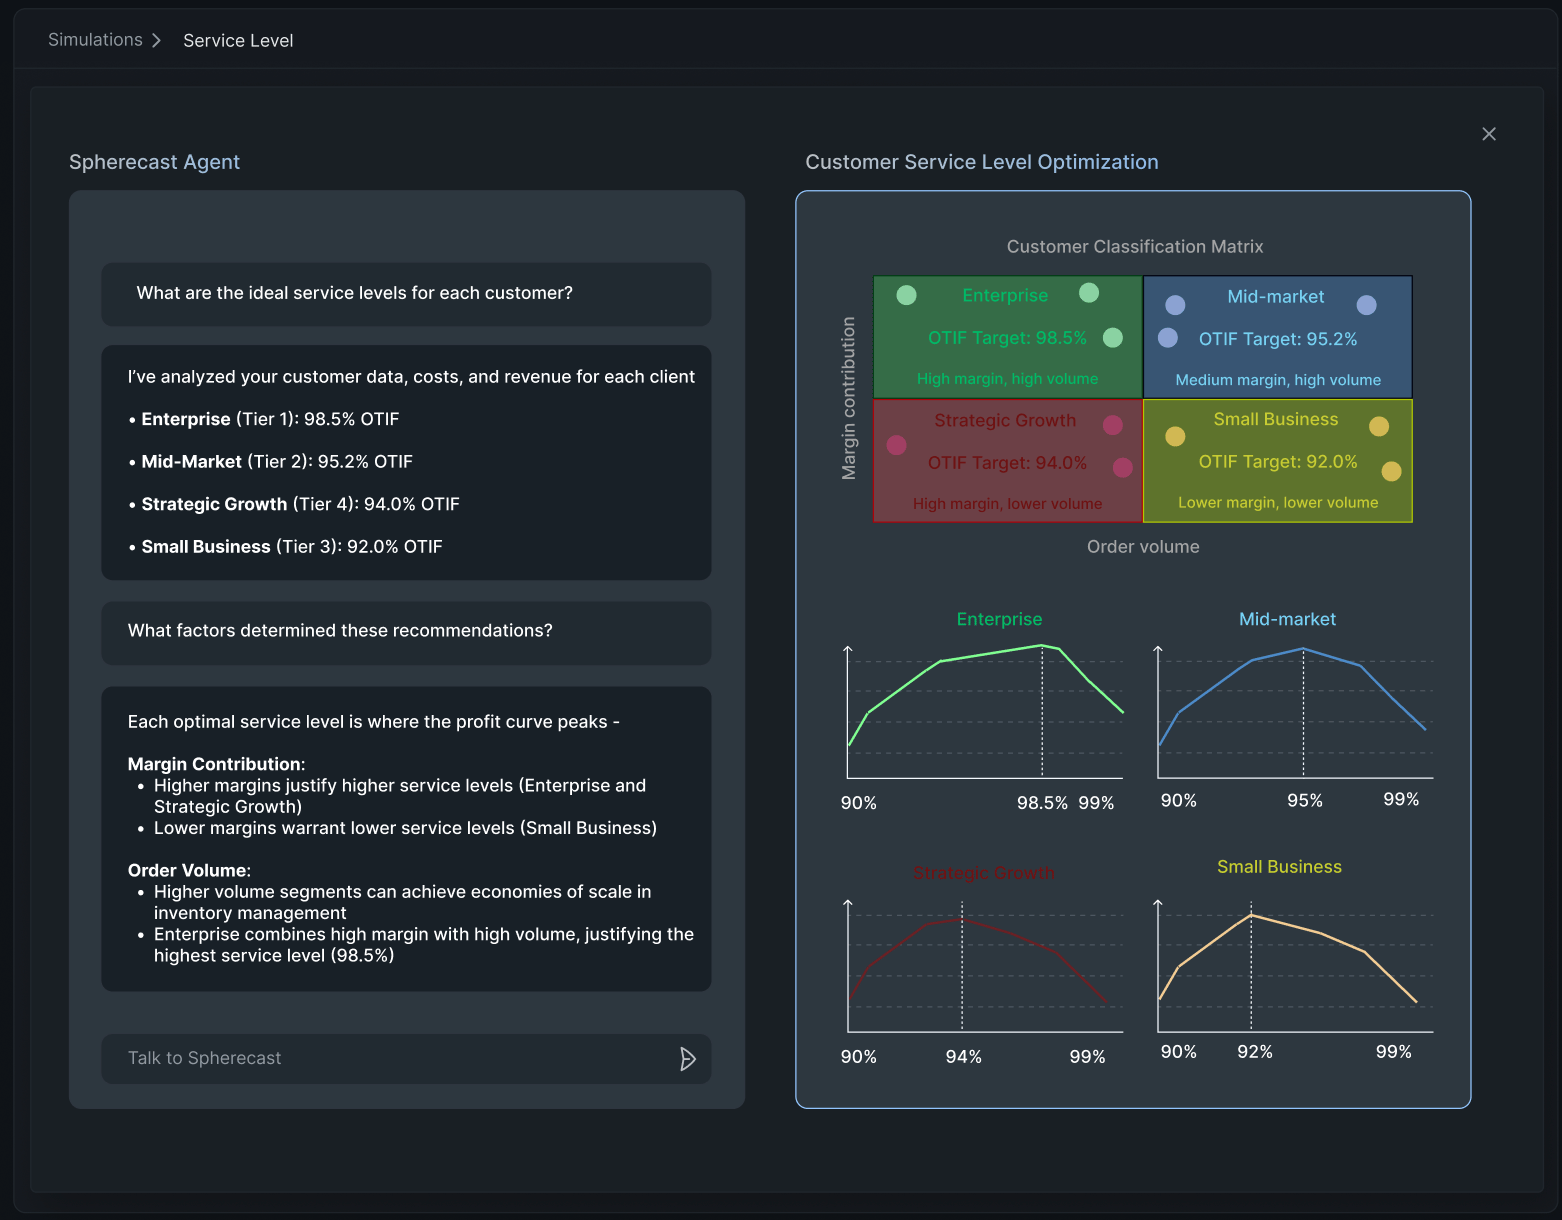Click the 98.5% label on the Enterprise chart axis

[x=1042, y=803]
